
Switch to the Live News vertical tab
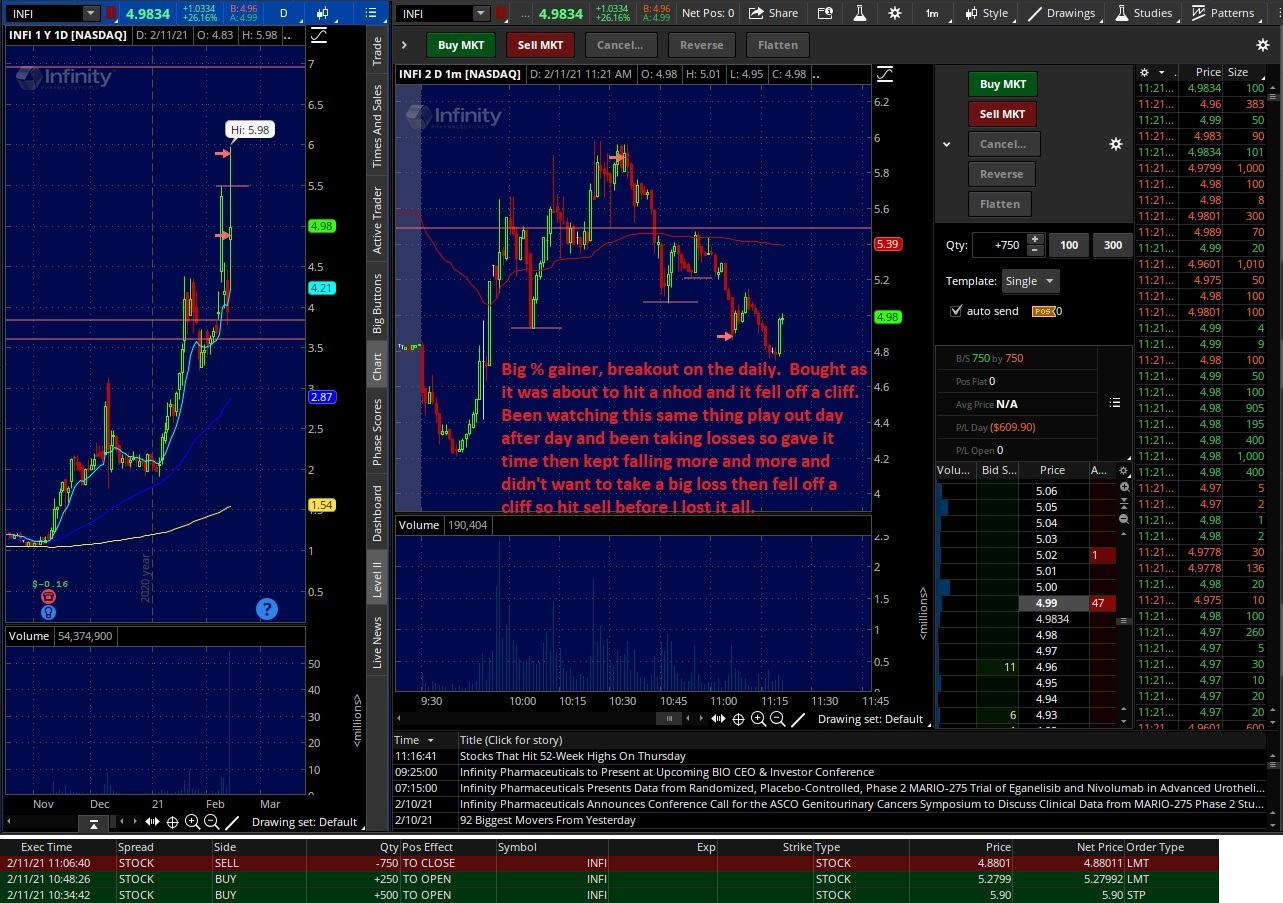click(377, 642)
